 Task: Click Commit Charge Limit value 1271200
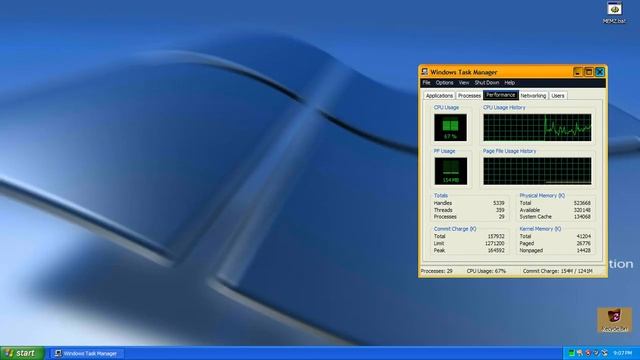[495, 243]
